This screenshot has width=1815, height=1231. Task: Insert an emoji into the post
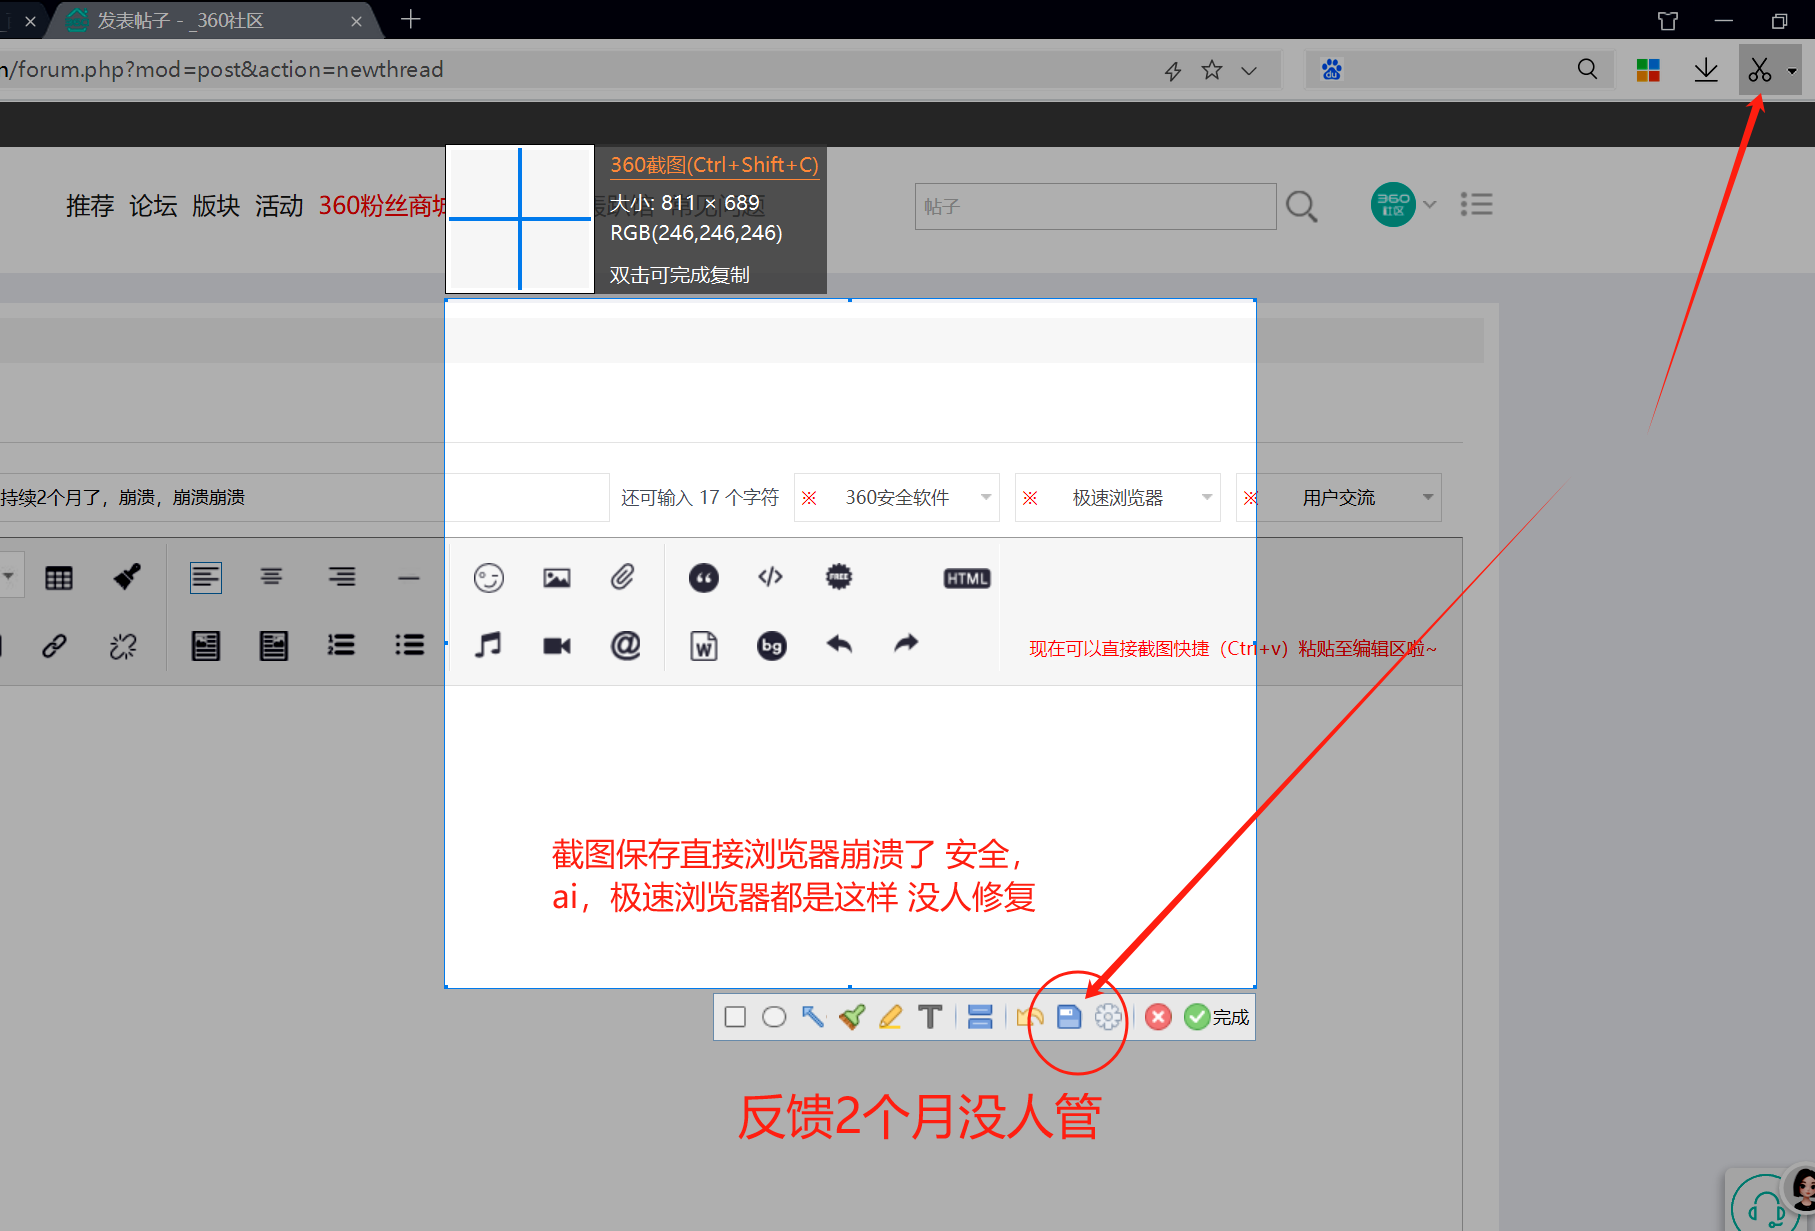click(489, 577)
